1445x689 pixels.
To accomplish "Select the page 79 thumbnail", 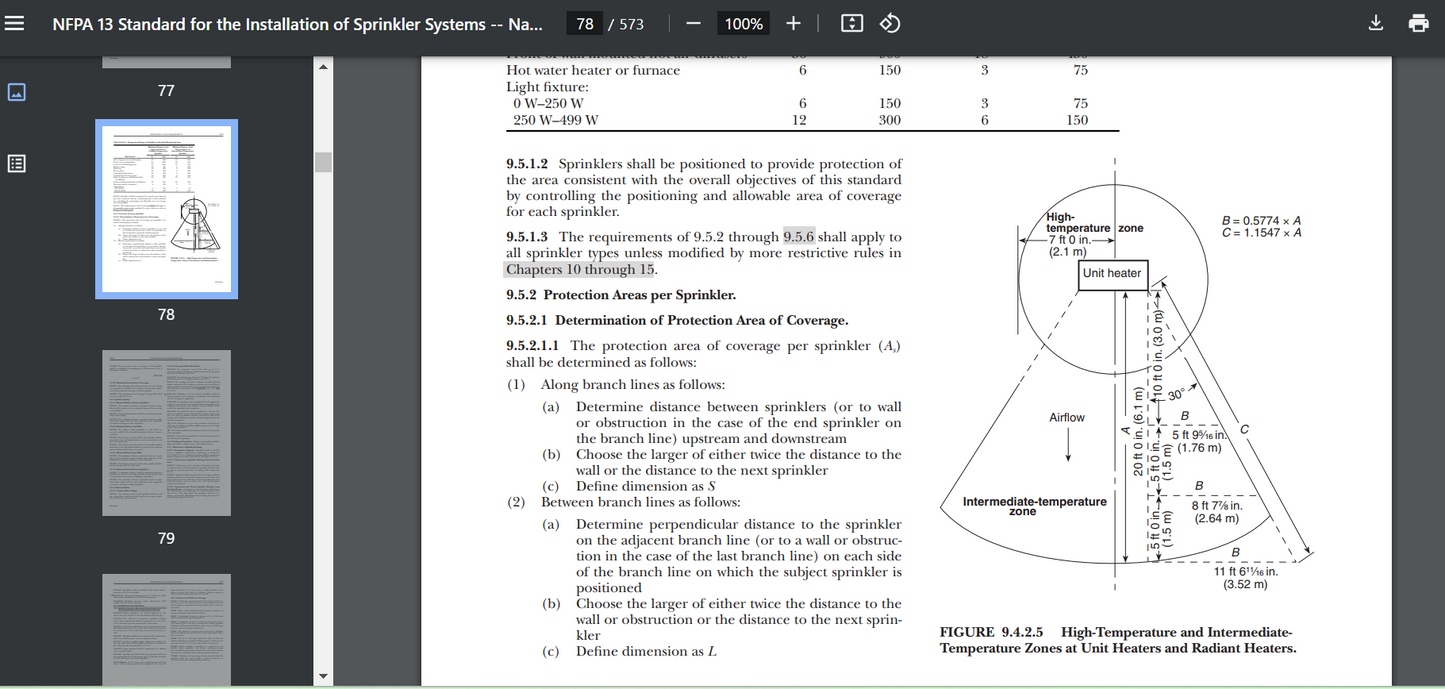I will coord(166,432).
